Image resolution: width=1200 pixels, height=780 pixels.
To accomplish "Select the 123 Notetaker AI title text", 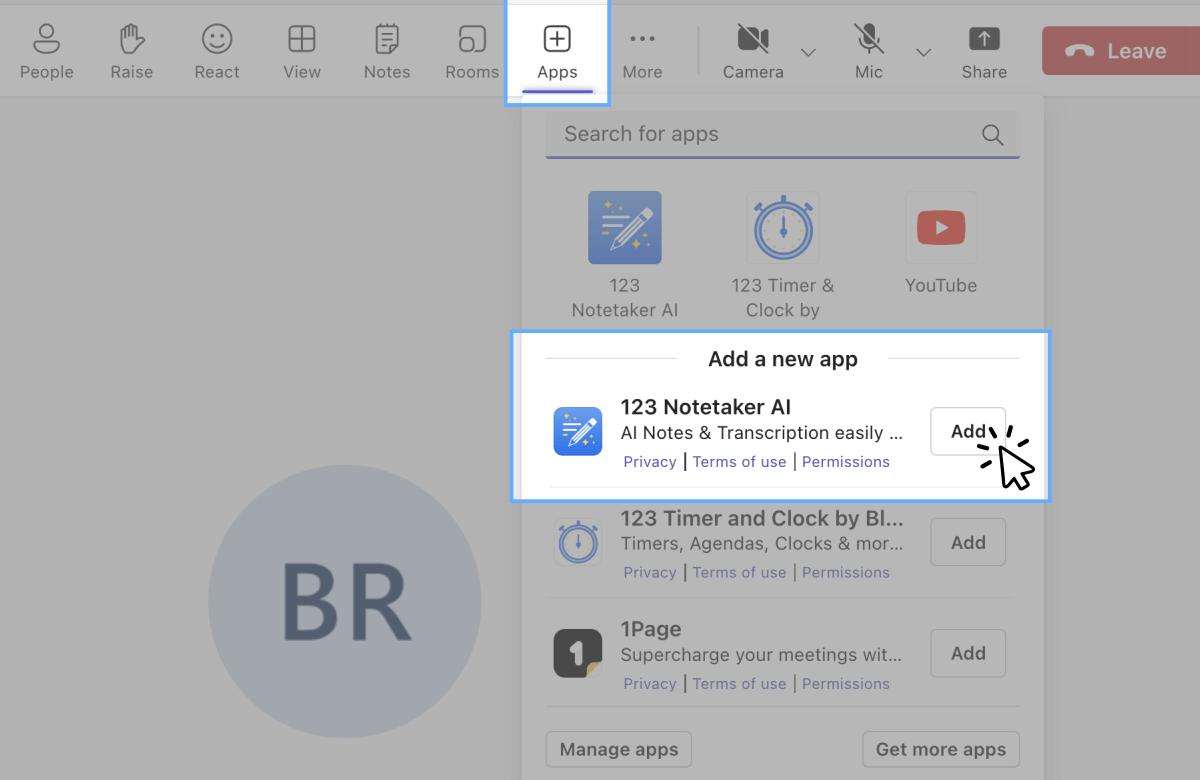I will click(706, 407).
